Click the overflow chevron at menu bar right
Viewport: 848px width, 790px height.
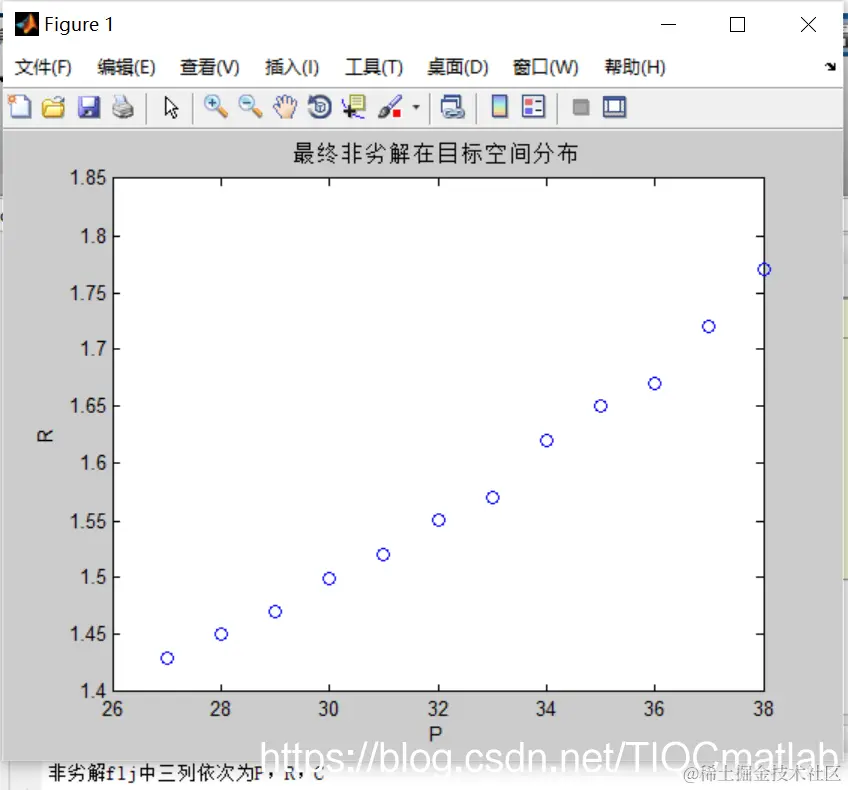831,67
